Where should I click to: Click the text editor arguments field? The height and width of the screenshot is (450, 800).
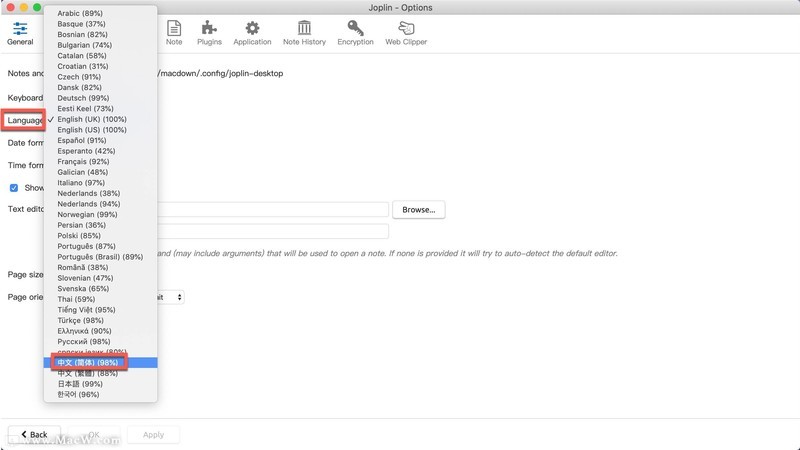coord(273,231)
